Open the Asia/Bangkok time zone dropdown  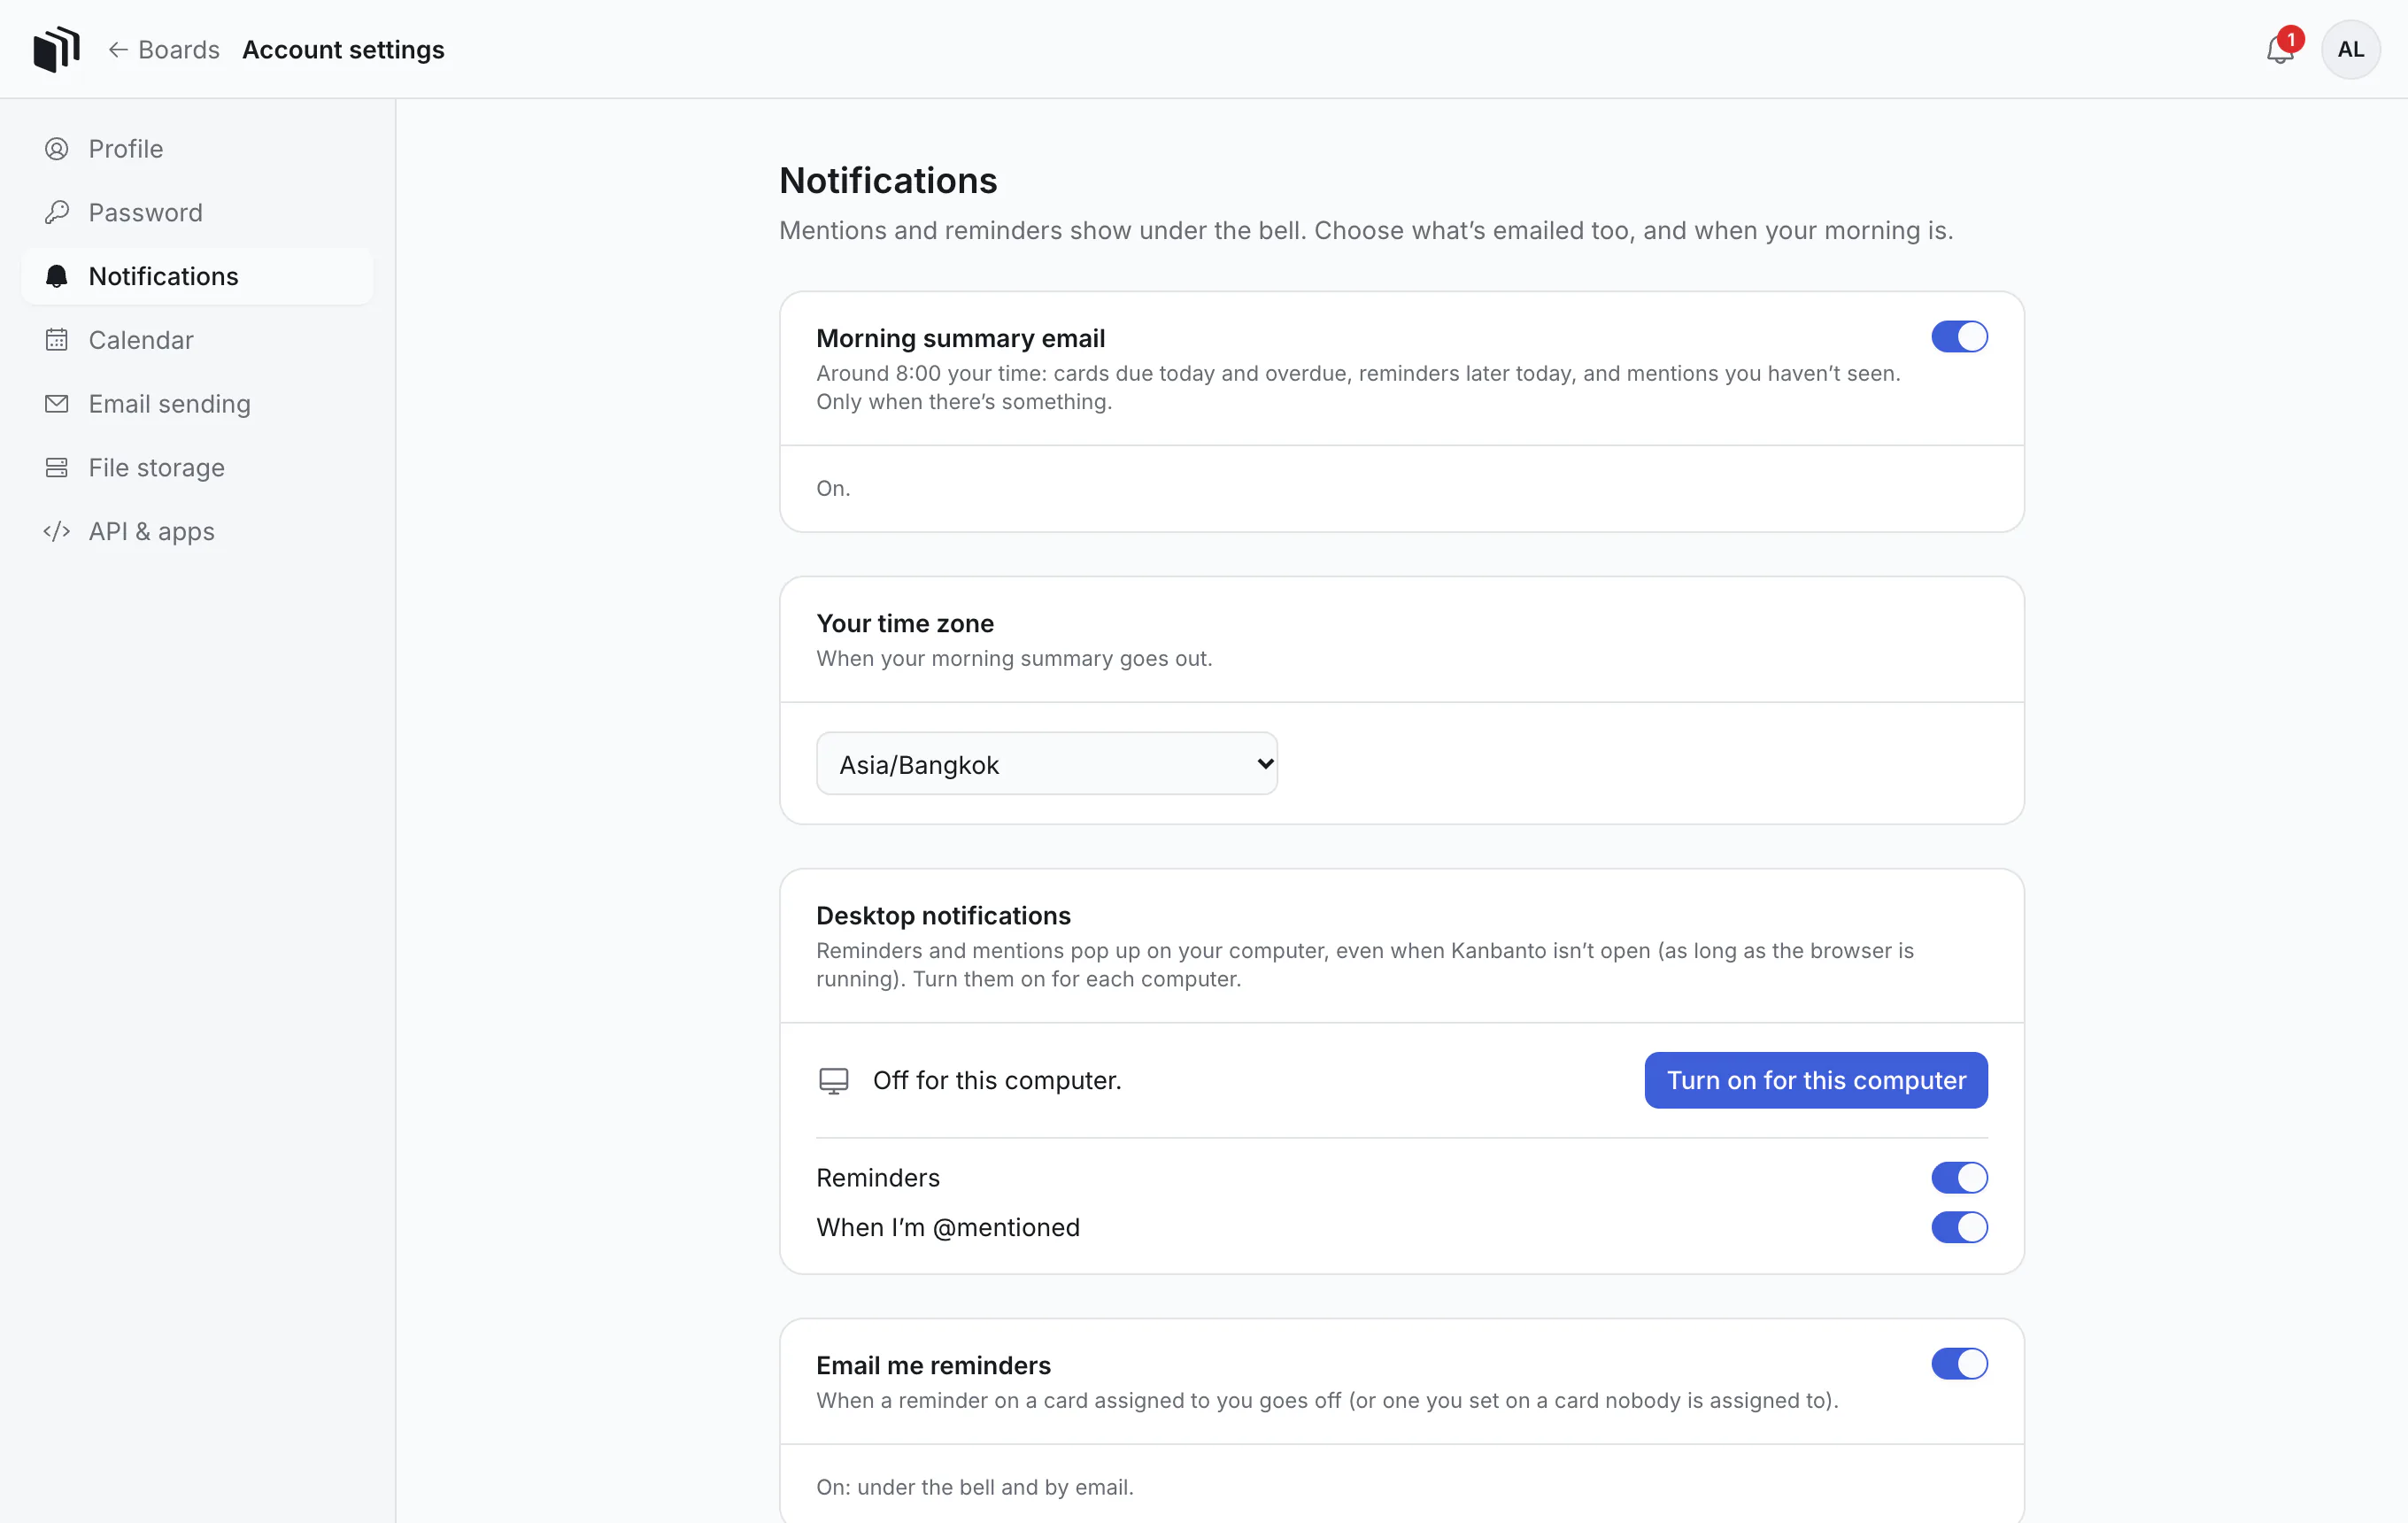1047,764
